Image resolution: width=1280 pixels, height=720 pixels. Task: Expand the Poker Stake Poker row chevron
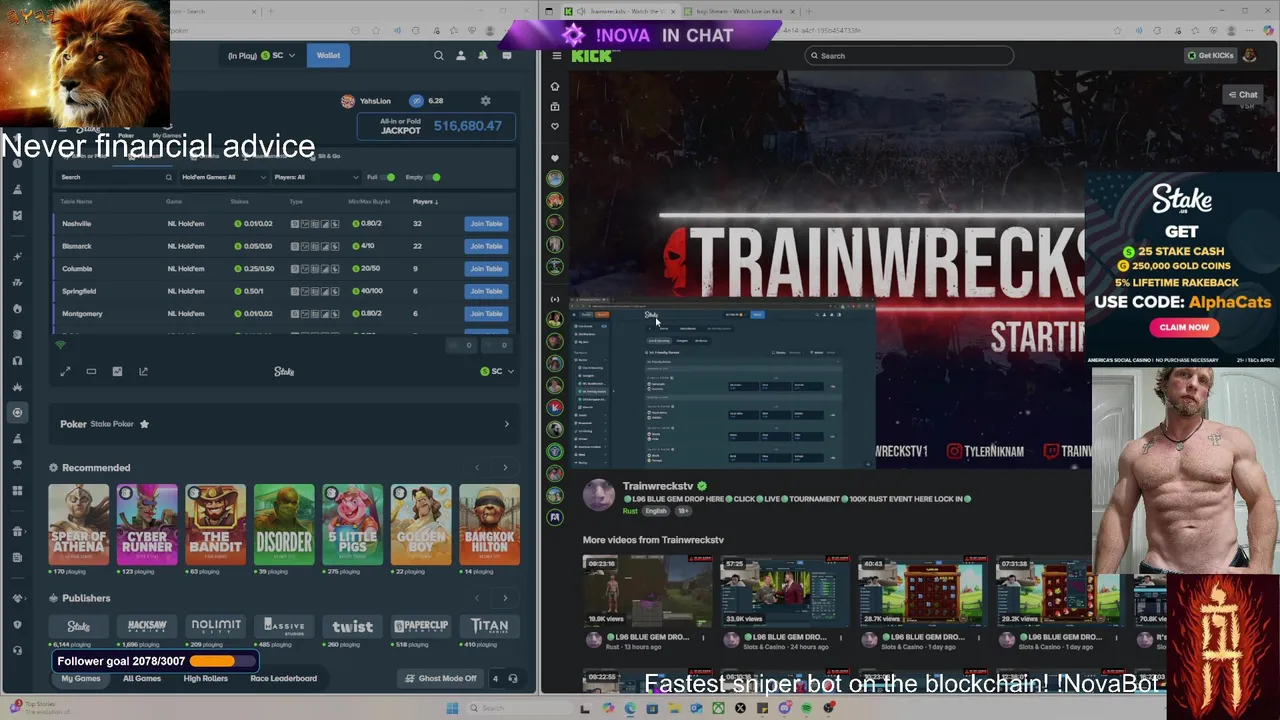506,424
